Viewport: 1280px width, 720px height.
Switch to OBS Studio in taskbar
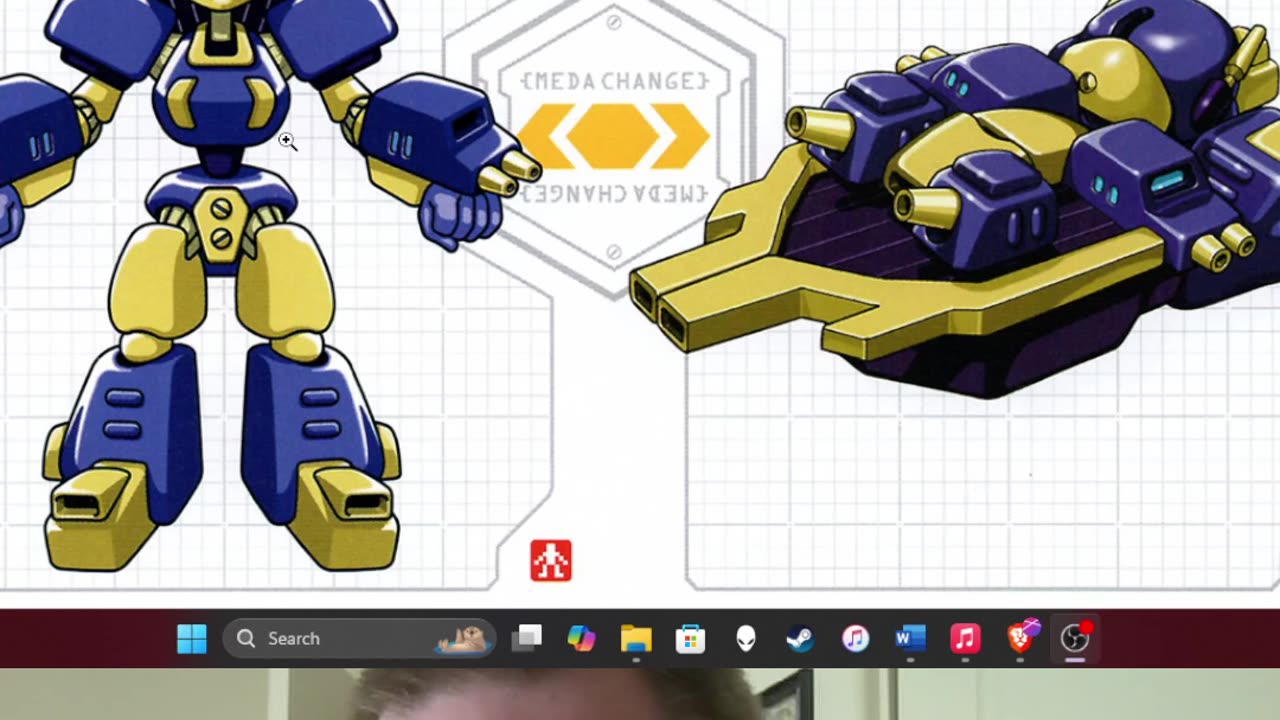tap(1075, 638)
